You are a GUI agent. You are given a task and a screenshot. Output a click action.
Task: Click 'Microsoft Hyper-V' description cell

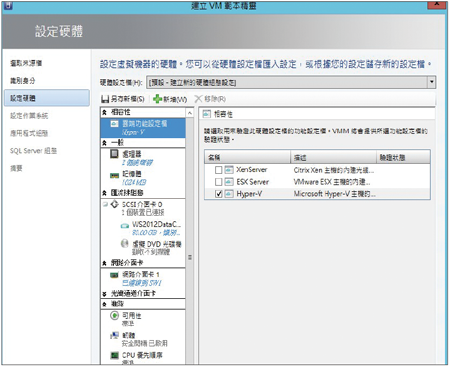[x=334, y=194]
